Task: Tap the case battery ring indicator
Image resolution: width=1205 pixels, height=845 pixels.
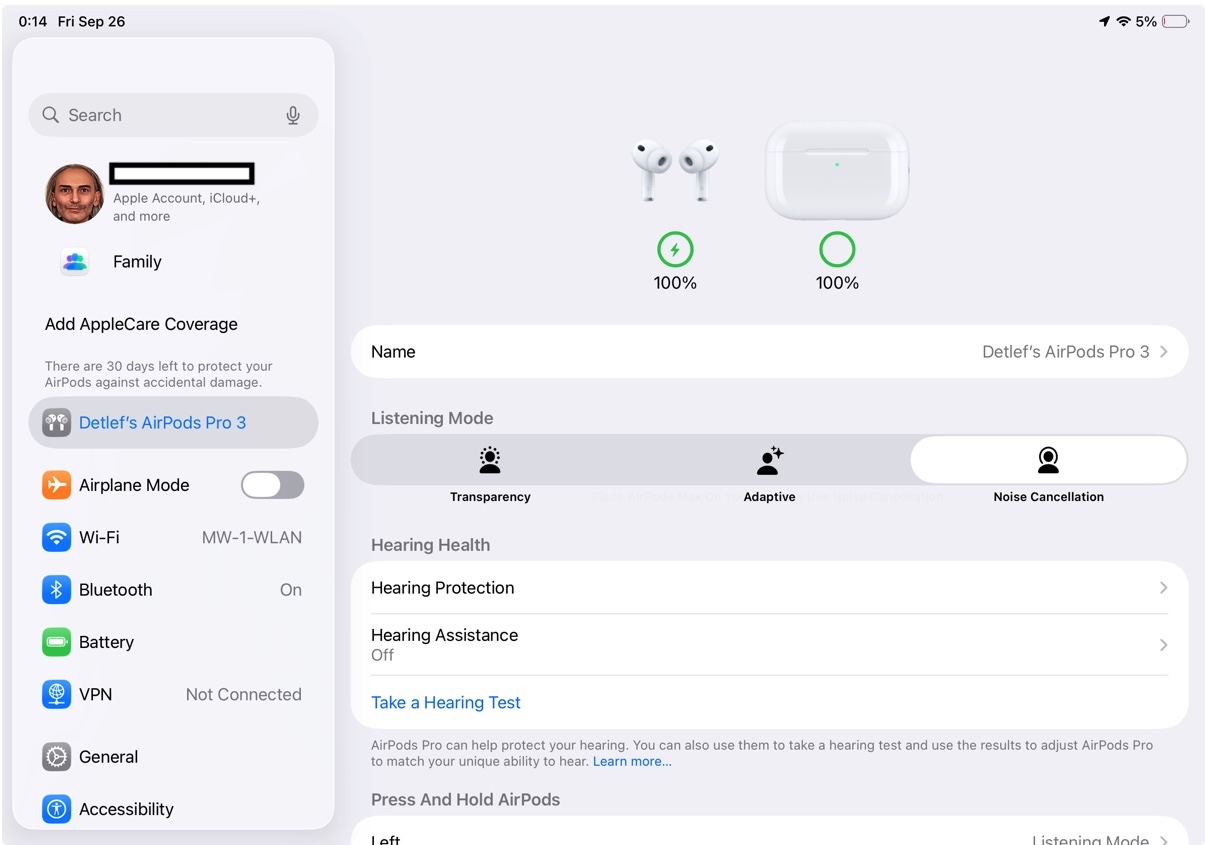Action: tap(837, 249)
